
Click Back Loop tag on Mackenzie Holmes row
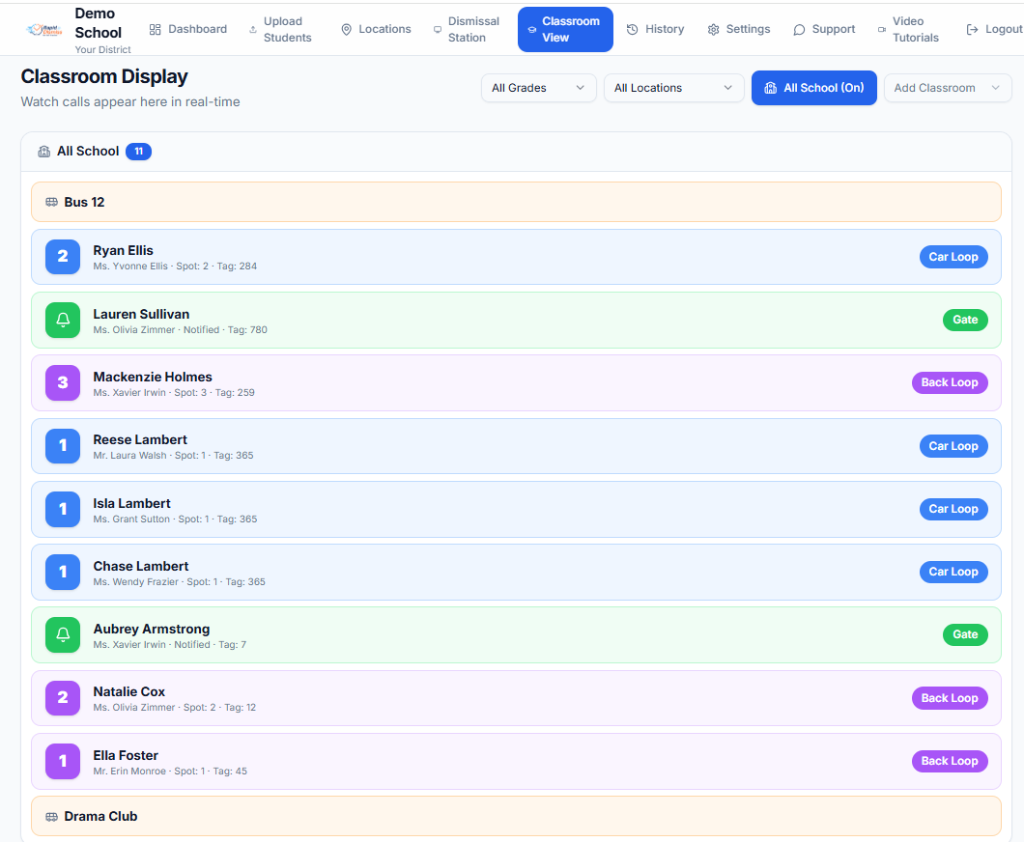pos(950,383)
